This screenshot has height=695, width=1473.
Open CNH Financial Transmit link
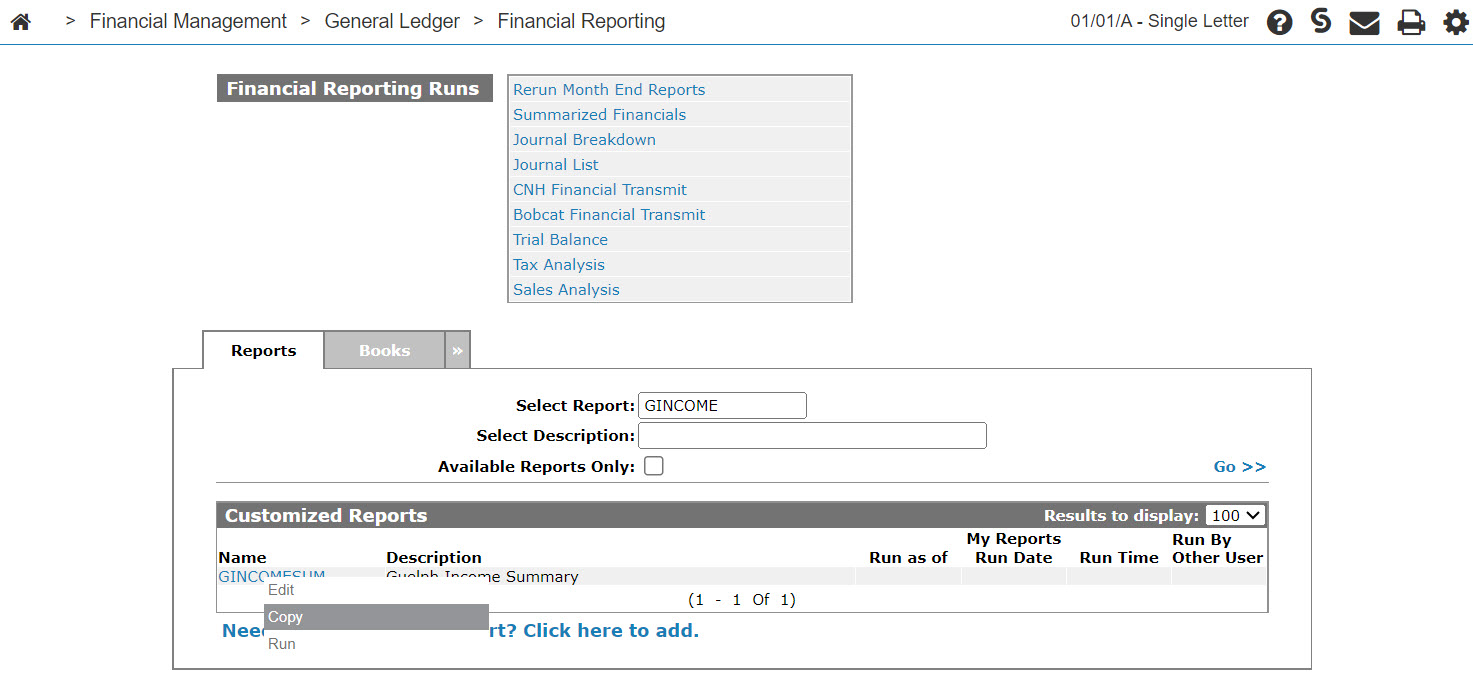click(x=600, y=190)
